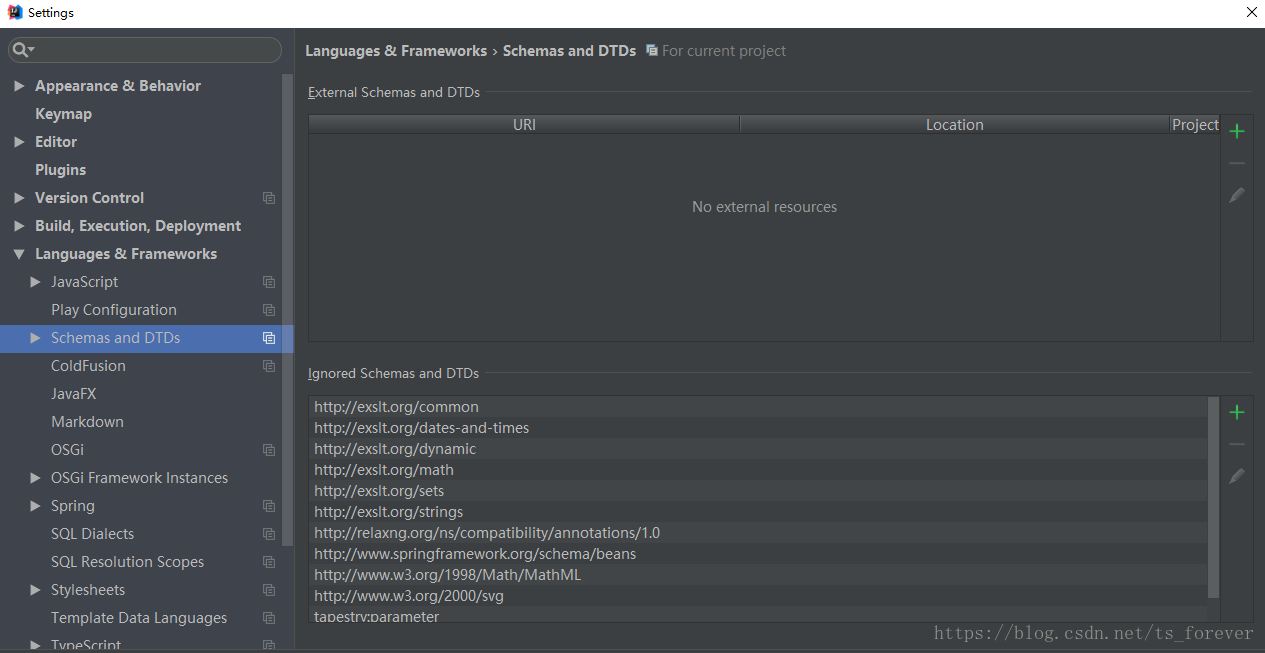Select Play Configuration in the tree
This screenshot has height=653, width=1265.
coord(114,310)
